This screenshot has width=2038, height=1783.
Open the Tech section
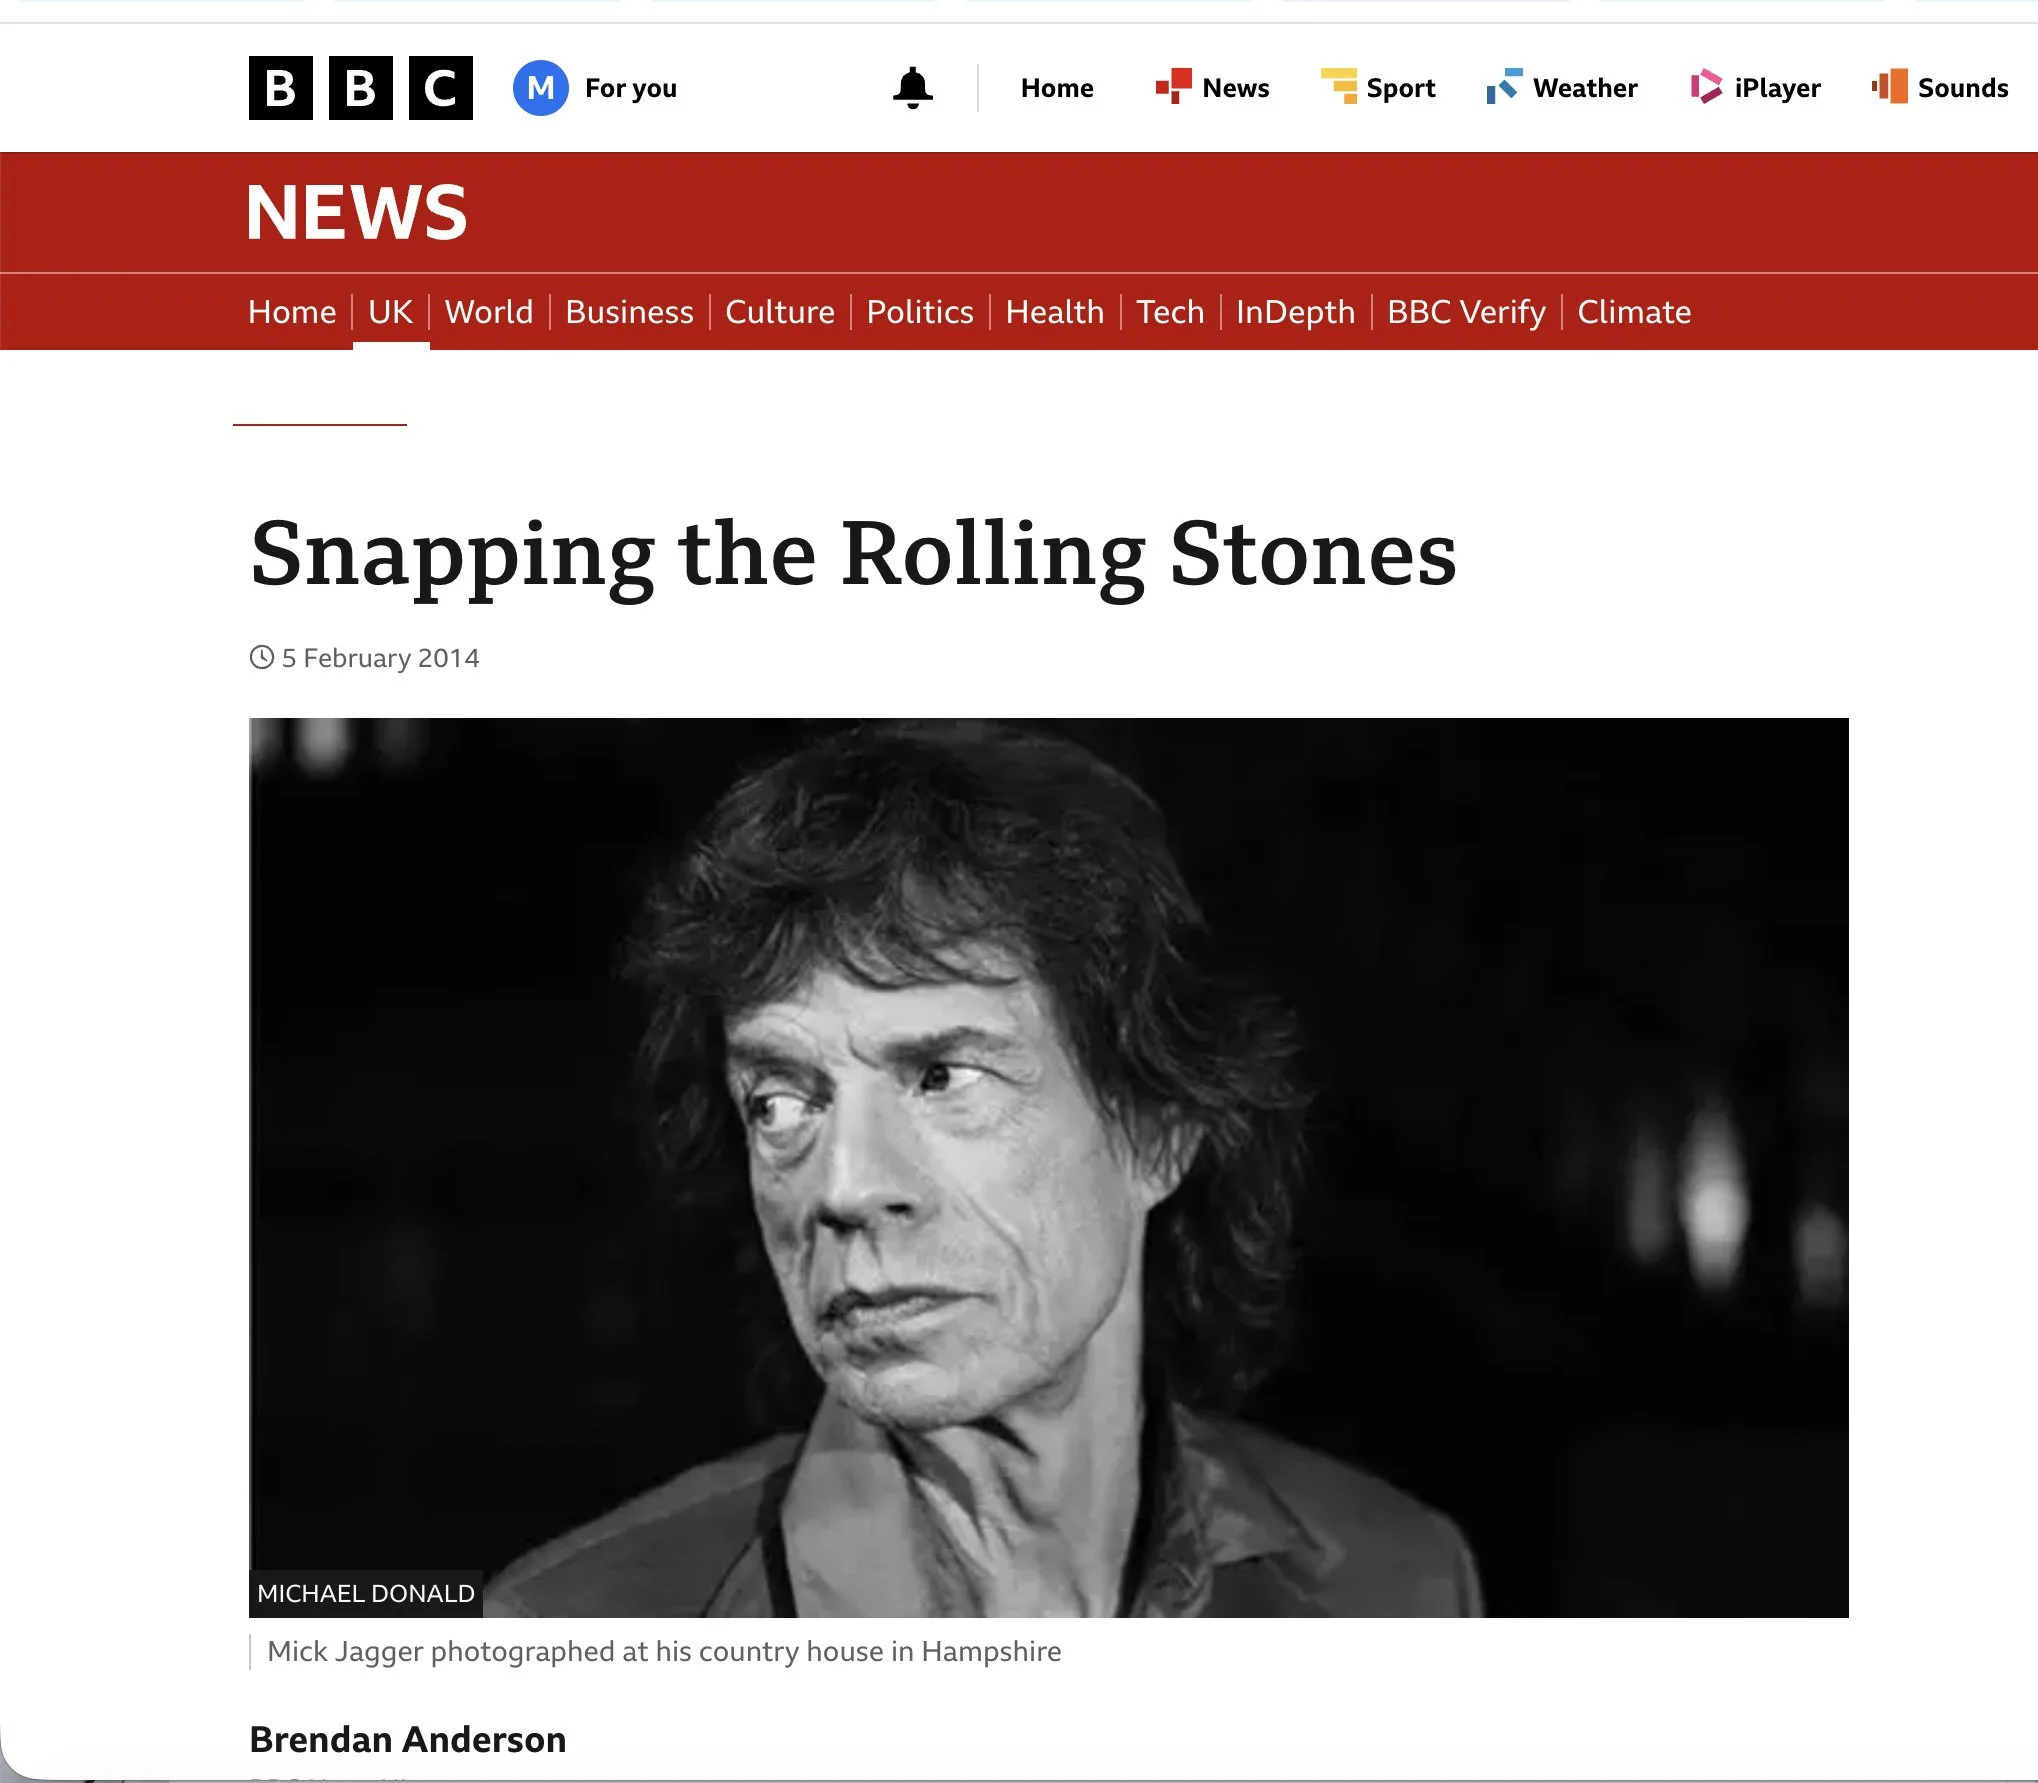1170,312
